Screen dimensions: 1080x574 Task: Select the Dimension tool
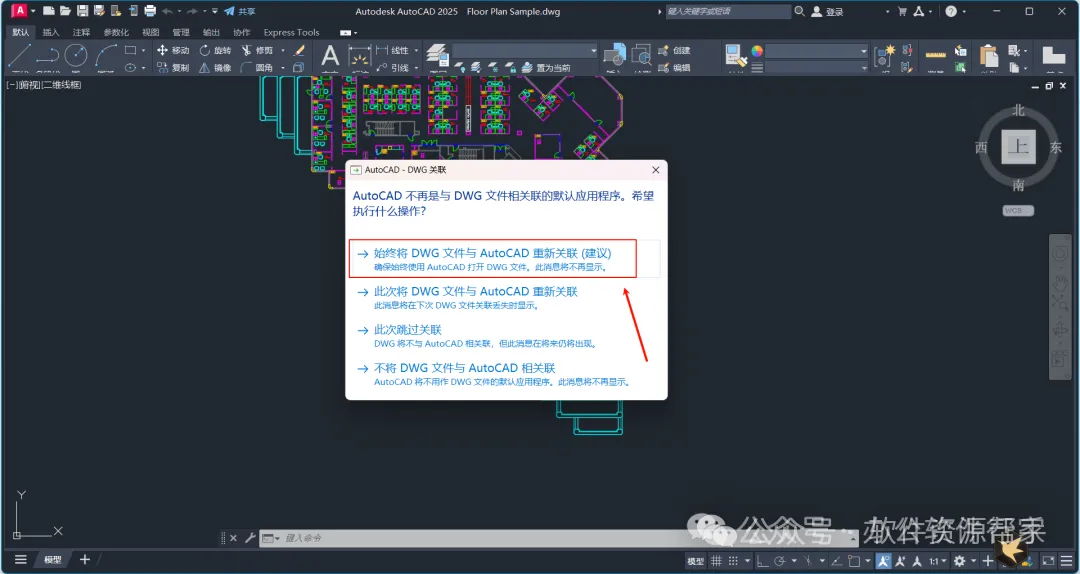pos(359,57)
